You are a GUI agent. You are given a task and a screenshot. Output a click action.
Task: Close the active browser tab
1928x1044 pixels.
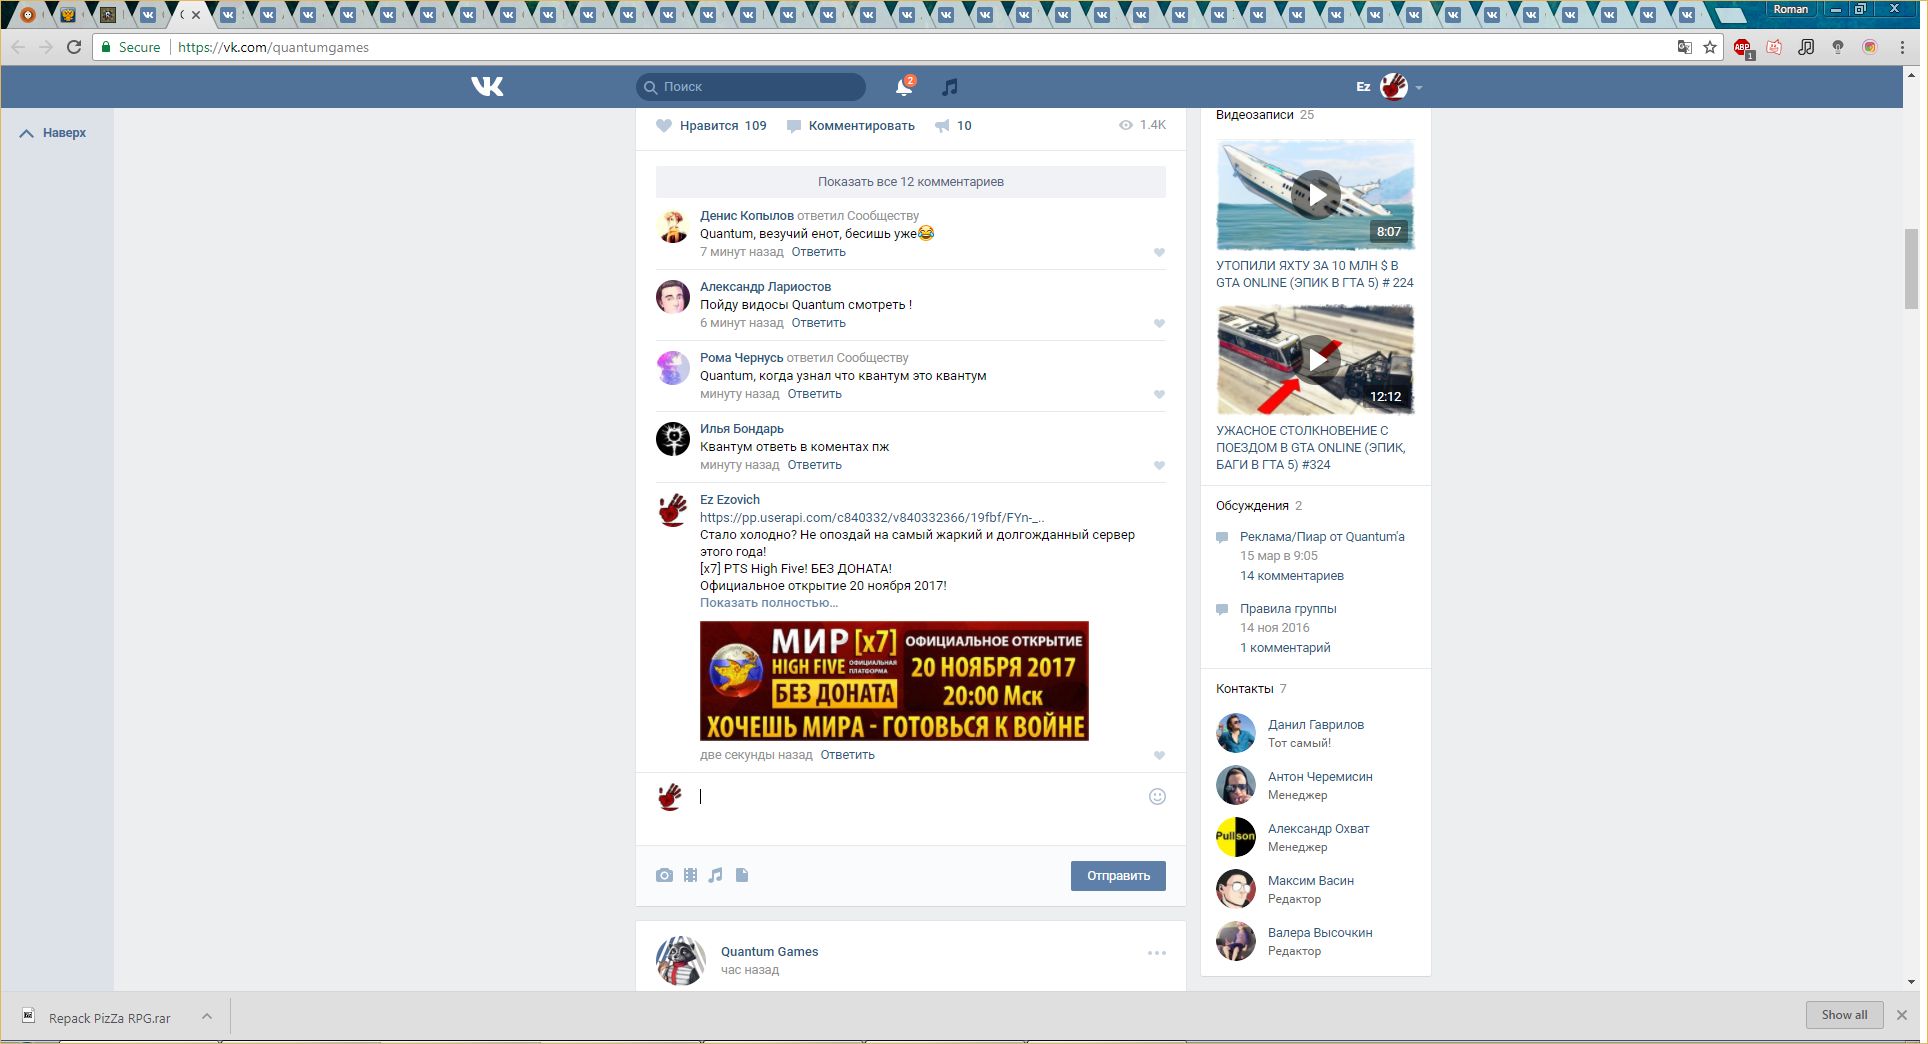click(196, 15)
